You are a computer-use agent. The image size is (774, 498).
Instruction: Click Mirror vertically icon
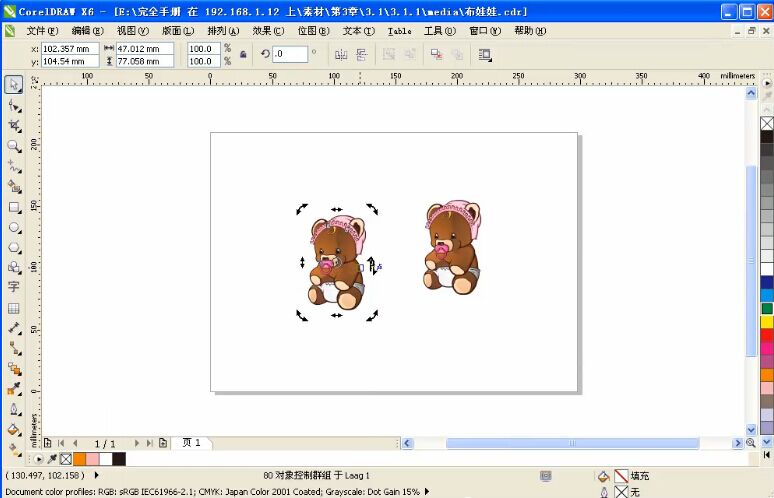(361, 55)
